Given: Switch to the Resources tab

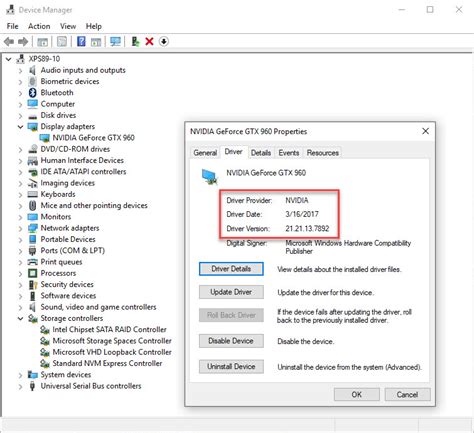Looking at the screenshot, I should click(x=323, y=153).
